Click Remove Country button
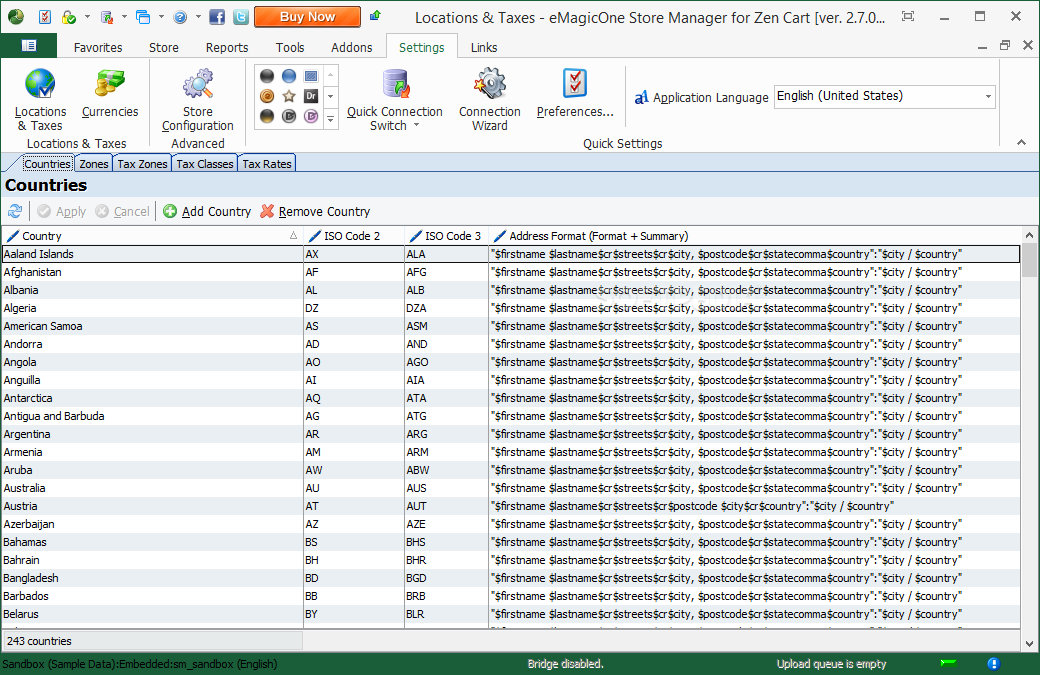The width and height of the screenshot is (1040, 675). coord(315,211)
